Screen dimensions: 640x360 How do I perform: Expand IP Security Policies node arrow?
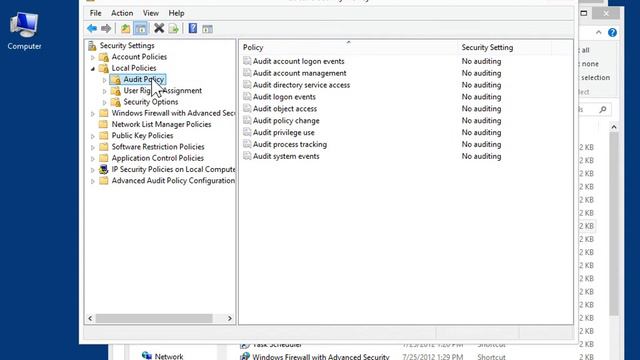[x=93, y=170]
